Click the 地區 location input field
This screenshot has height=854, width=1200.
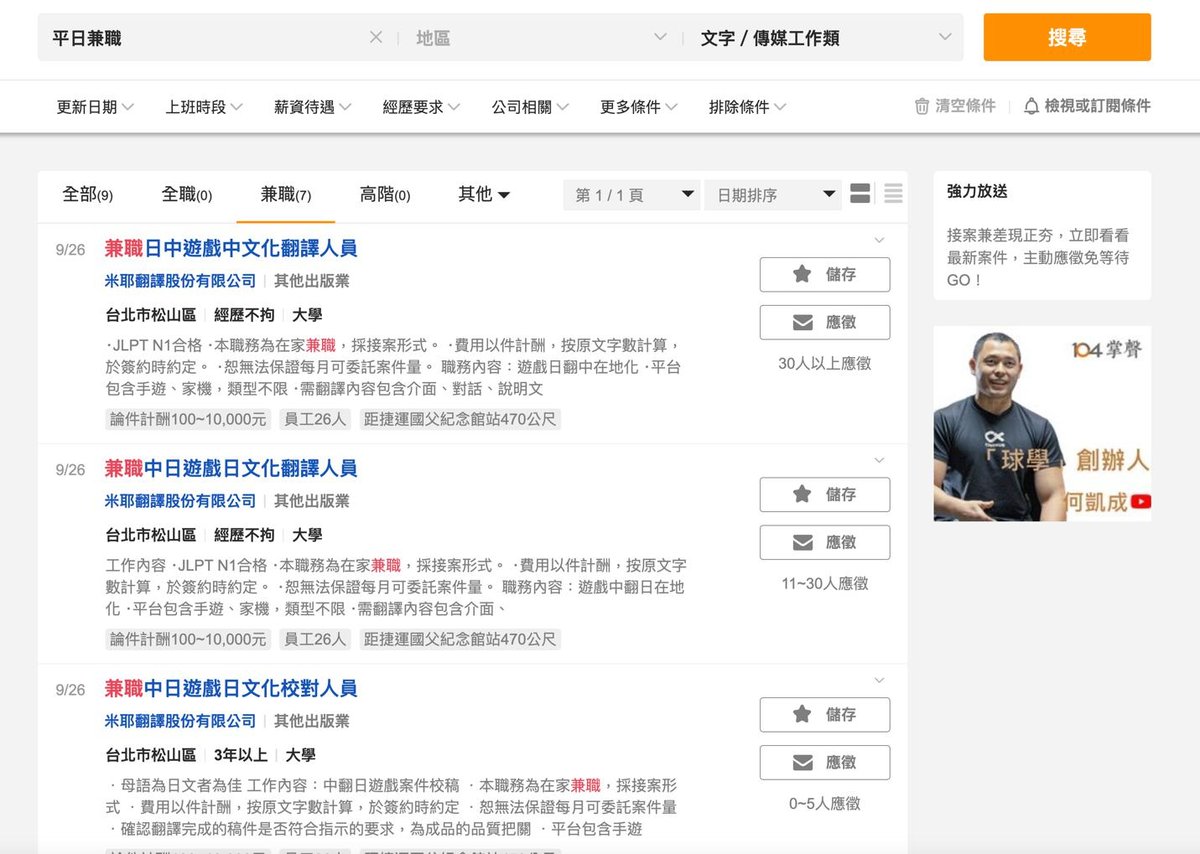(x=530, y=38)
